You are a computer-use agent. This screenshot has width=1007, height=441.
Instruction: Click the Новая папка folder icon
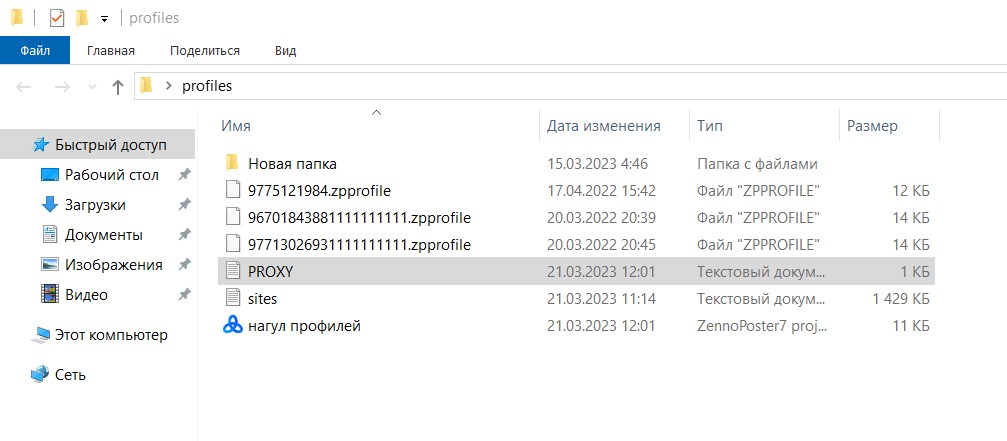pyautogui.click(x=233, y=163)
